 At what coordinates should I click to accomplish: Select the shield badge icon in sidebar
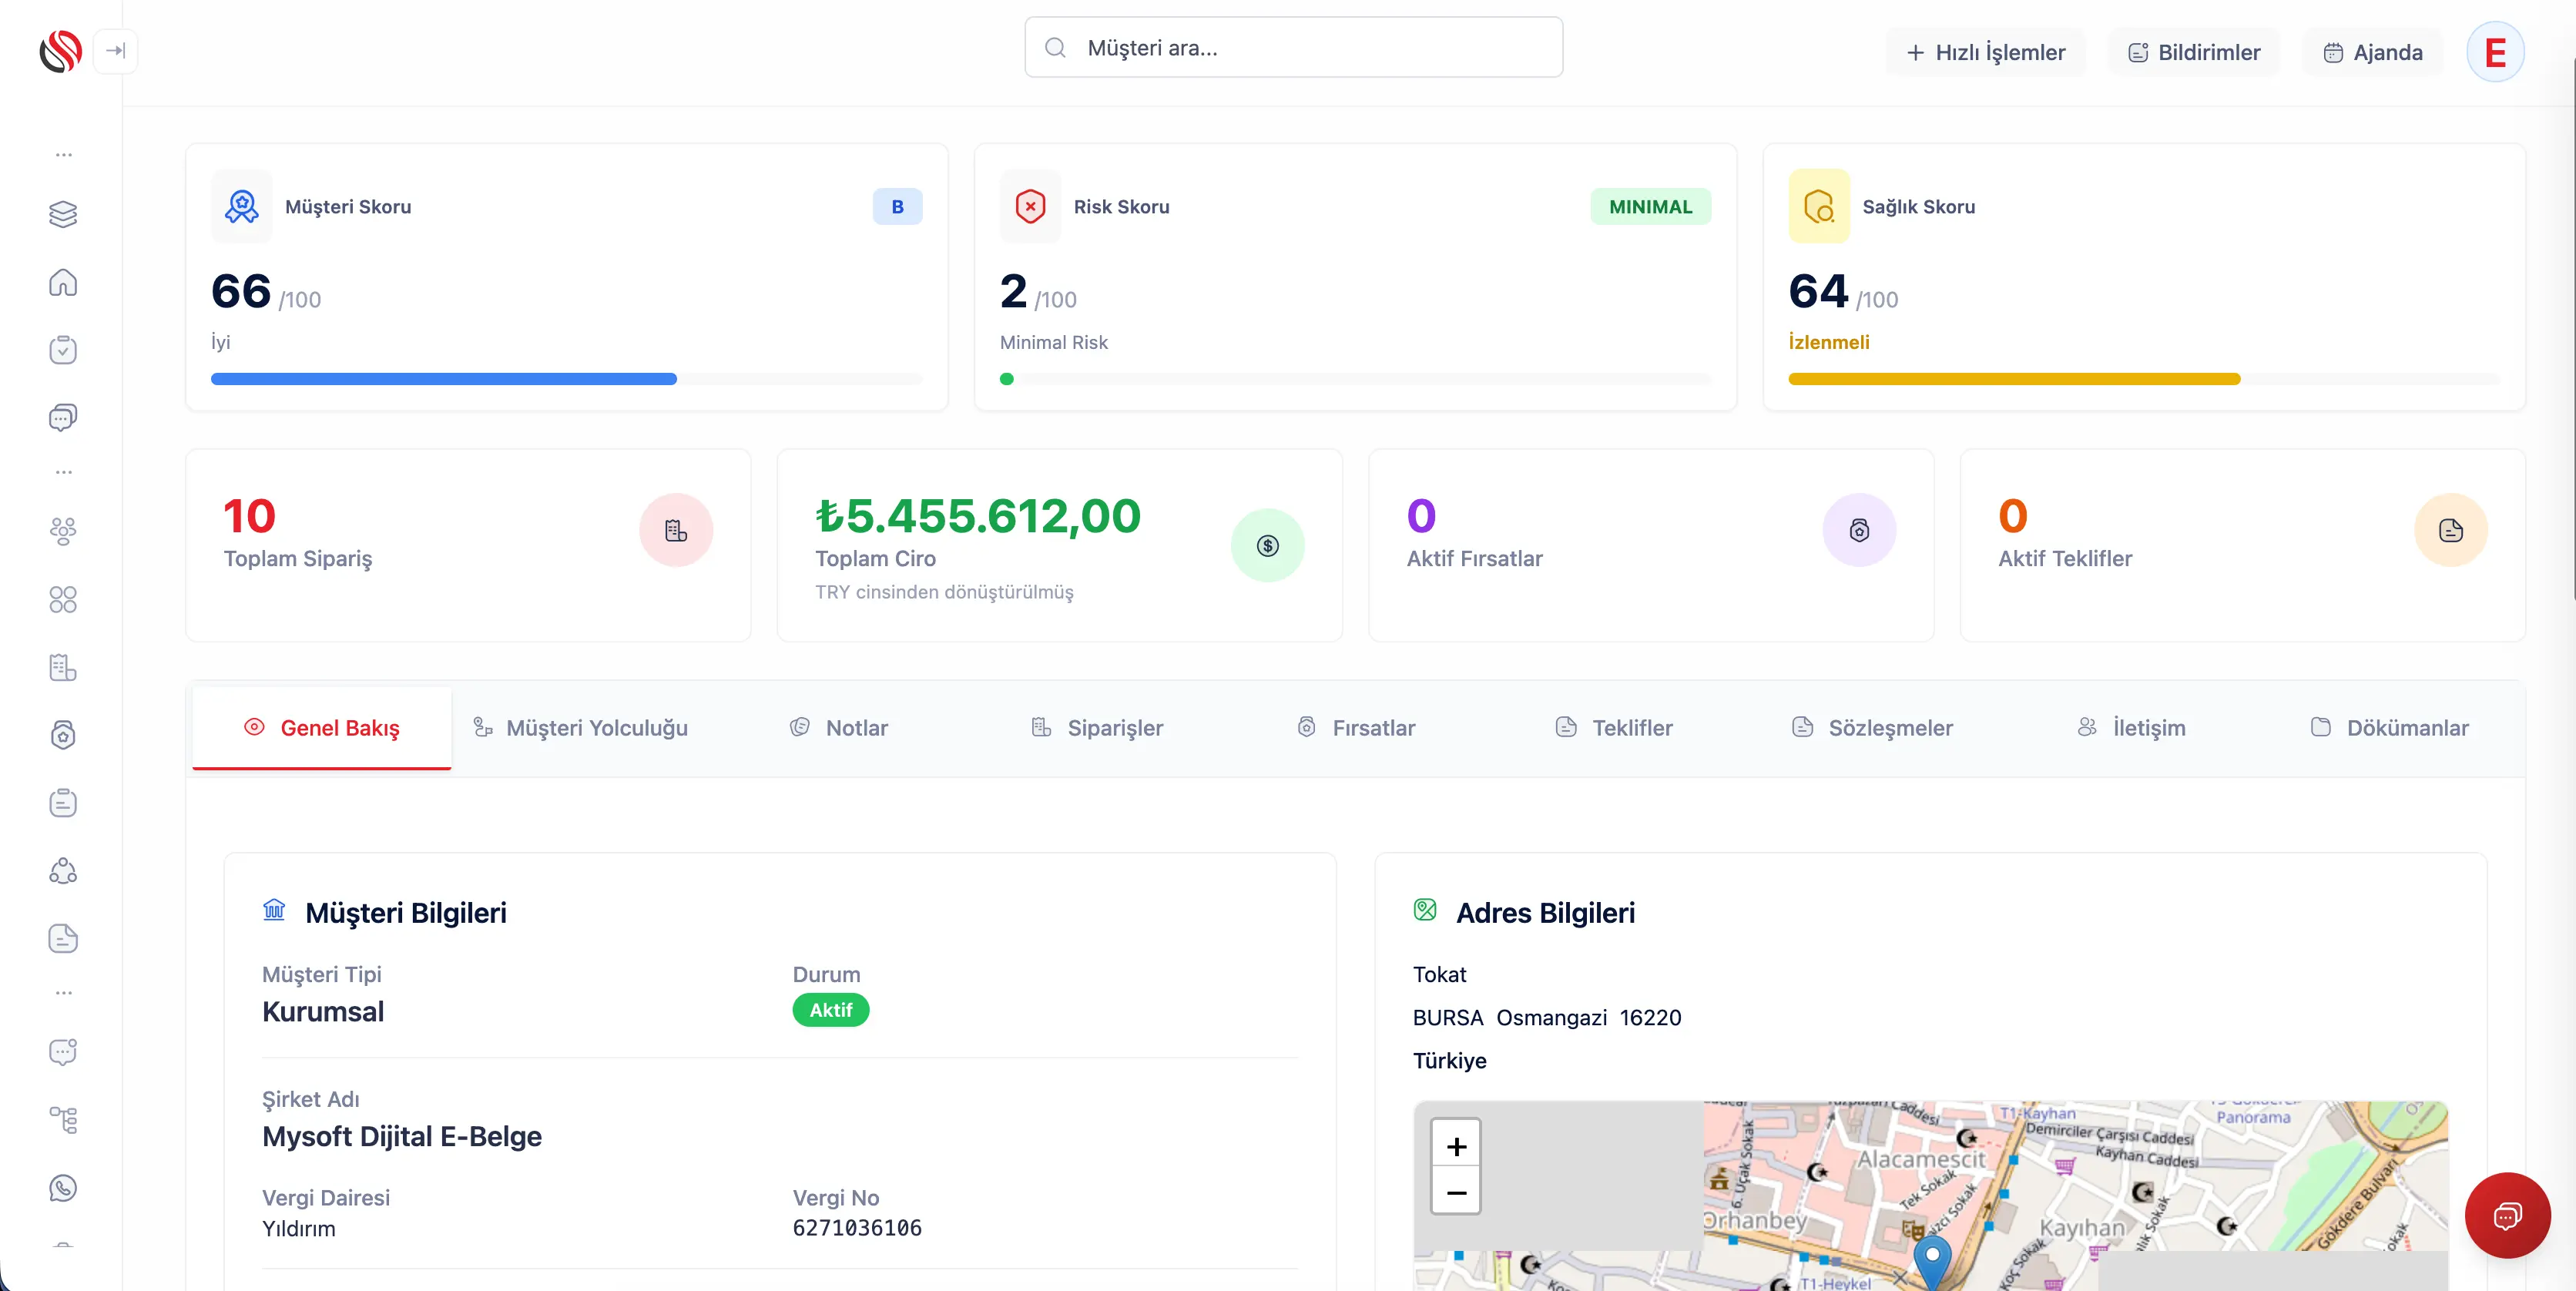pos(63,735)
